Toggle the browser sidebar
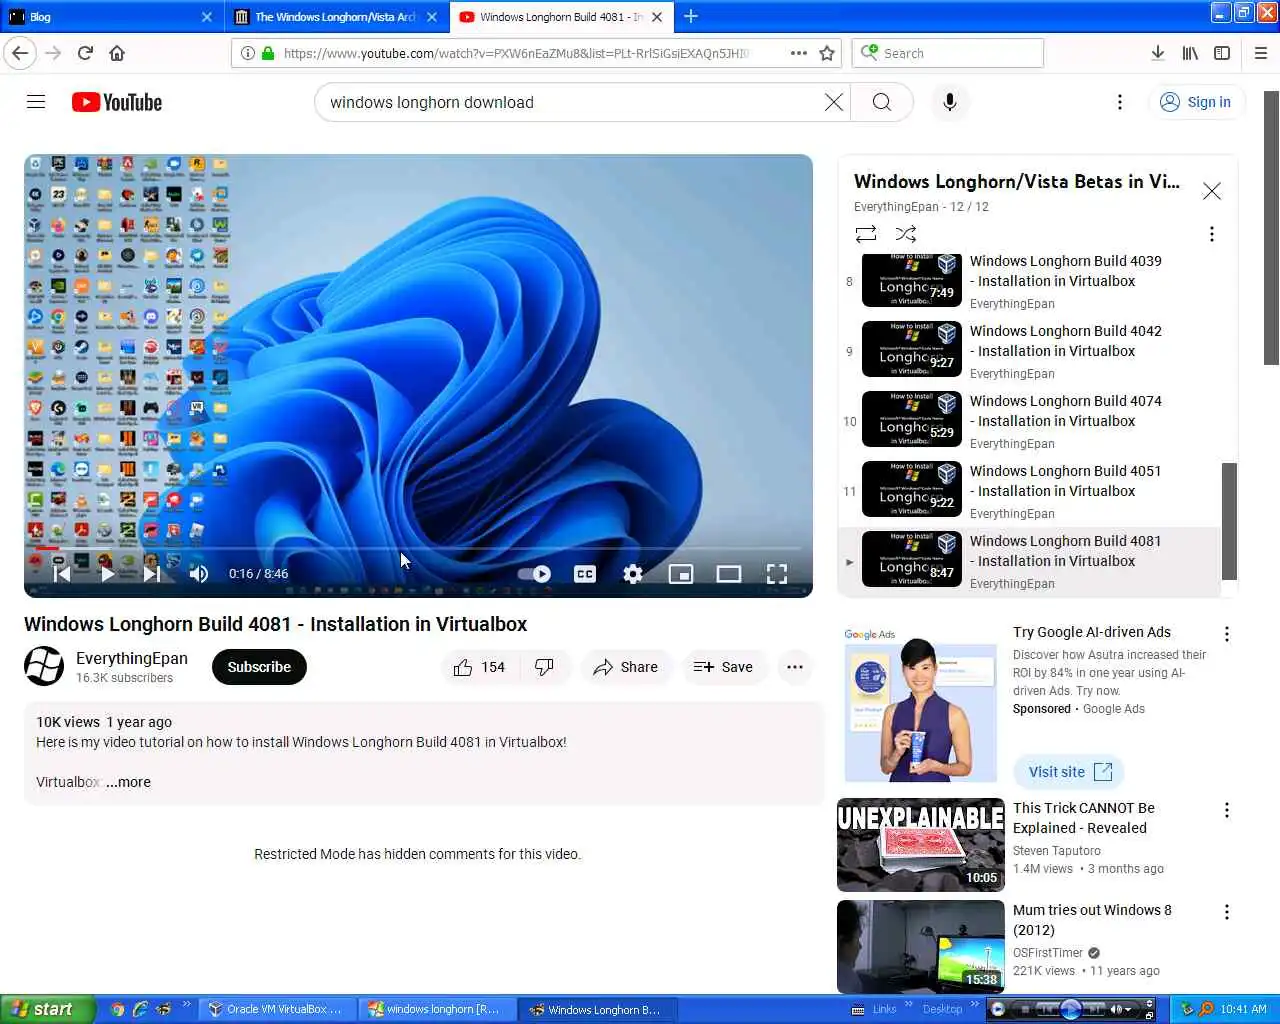The width and height of the screenshot is (1280, 1024). coord(1222,53)
